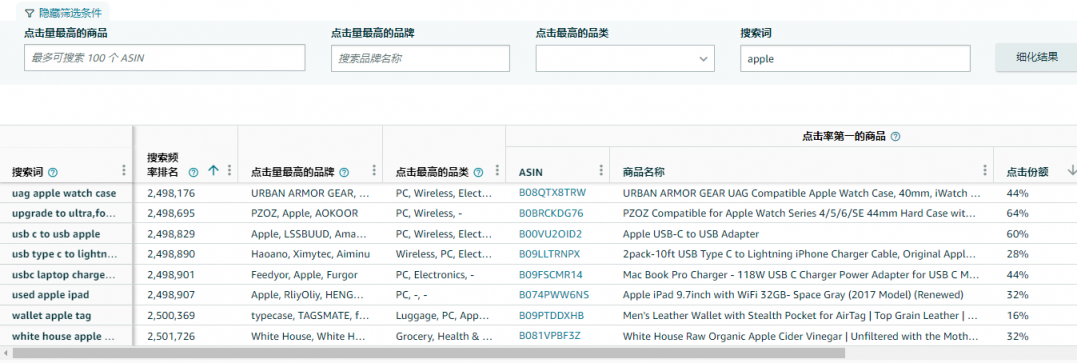Open column menu dots for 搜索频率排名
Screen dimensions: 1077x363
[x=229, y=170]
